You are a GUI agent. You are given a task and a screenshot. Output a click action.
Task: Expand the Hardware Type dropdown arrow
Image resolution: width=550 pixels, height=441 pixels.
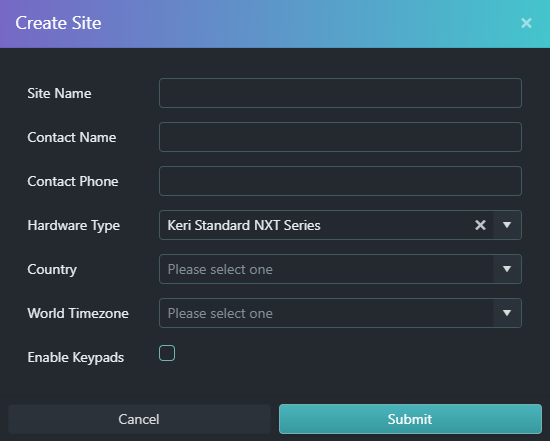tap(507, 225)
